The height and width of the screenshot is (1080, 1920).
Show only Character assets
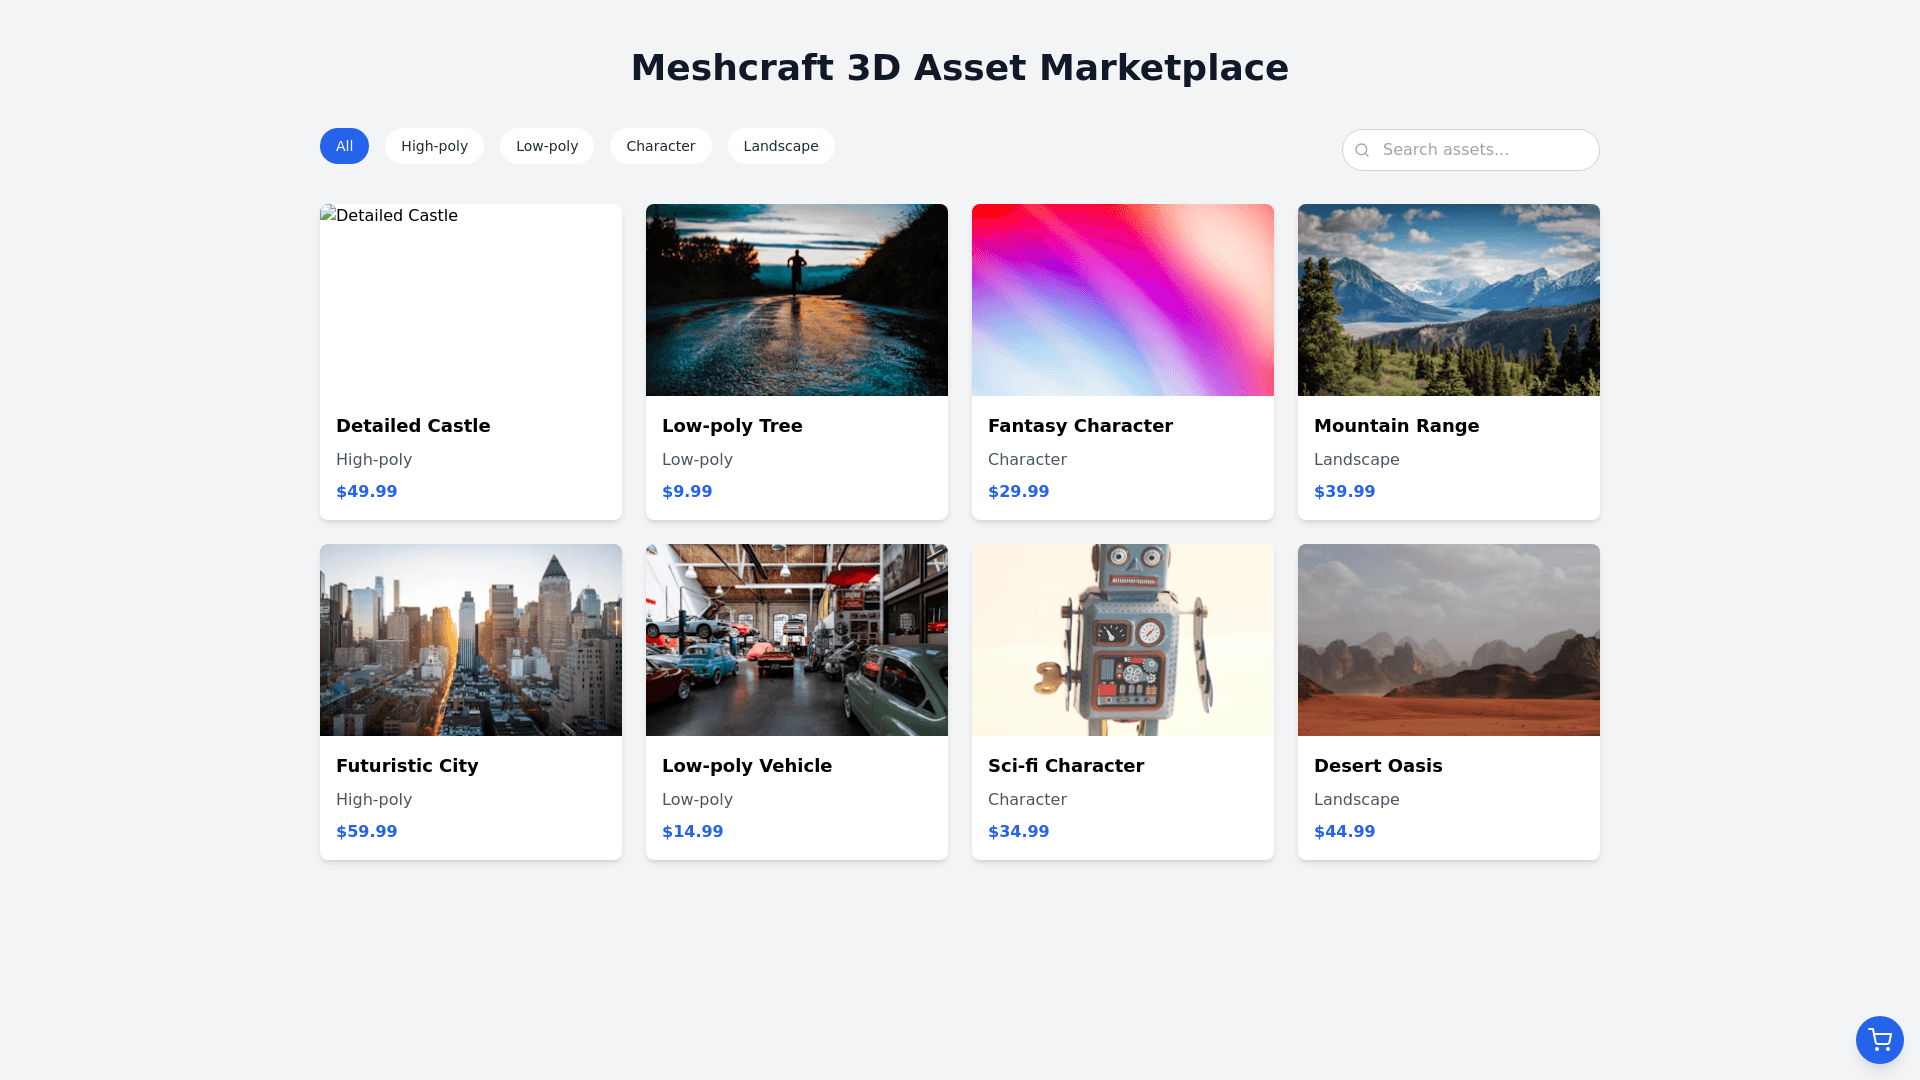(660, 146)
